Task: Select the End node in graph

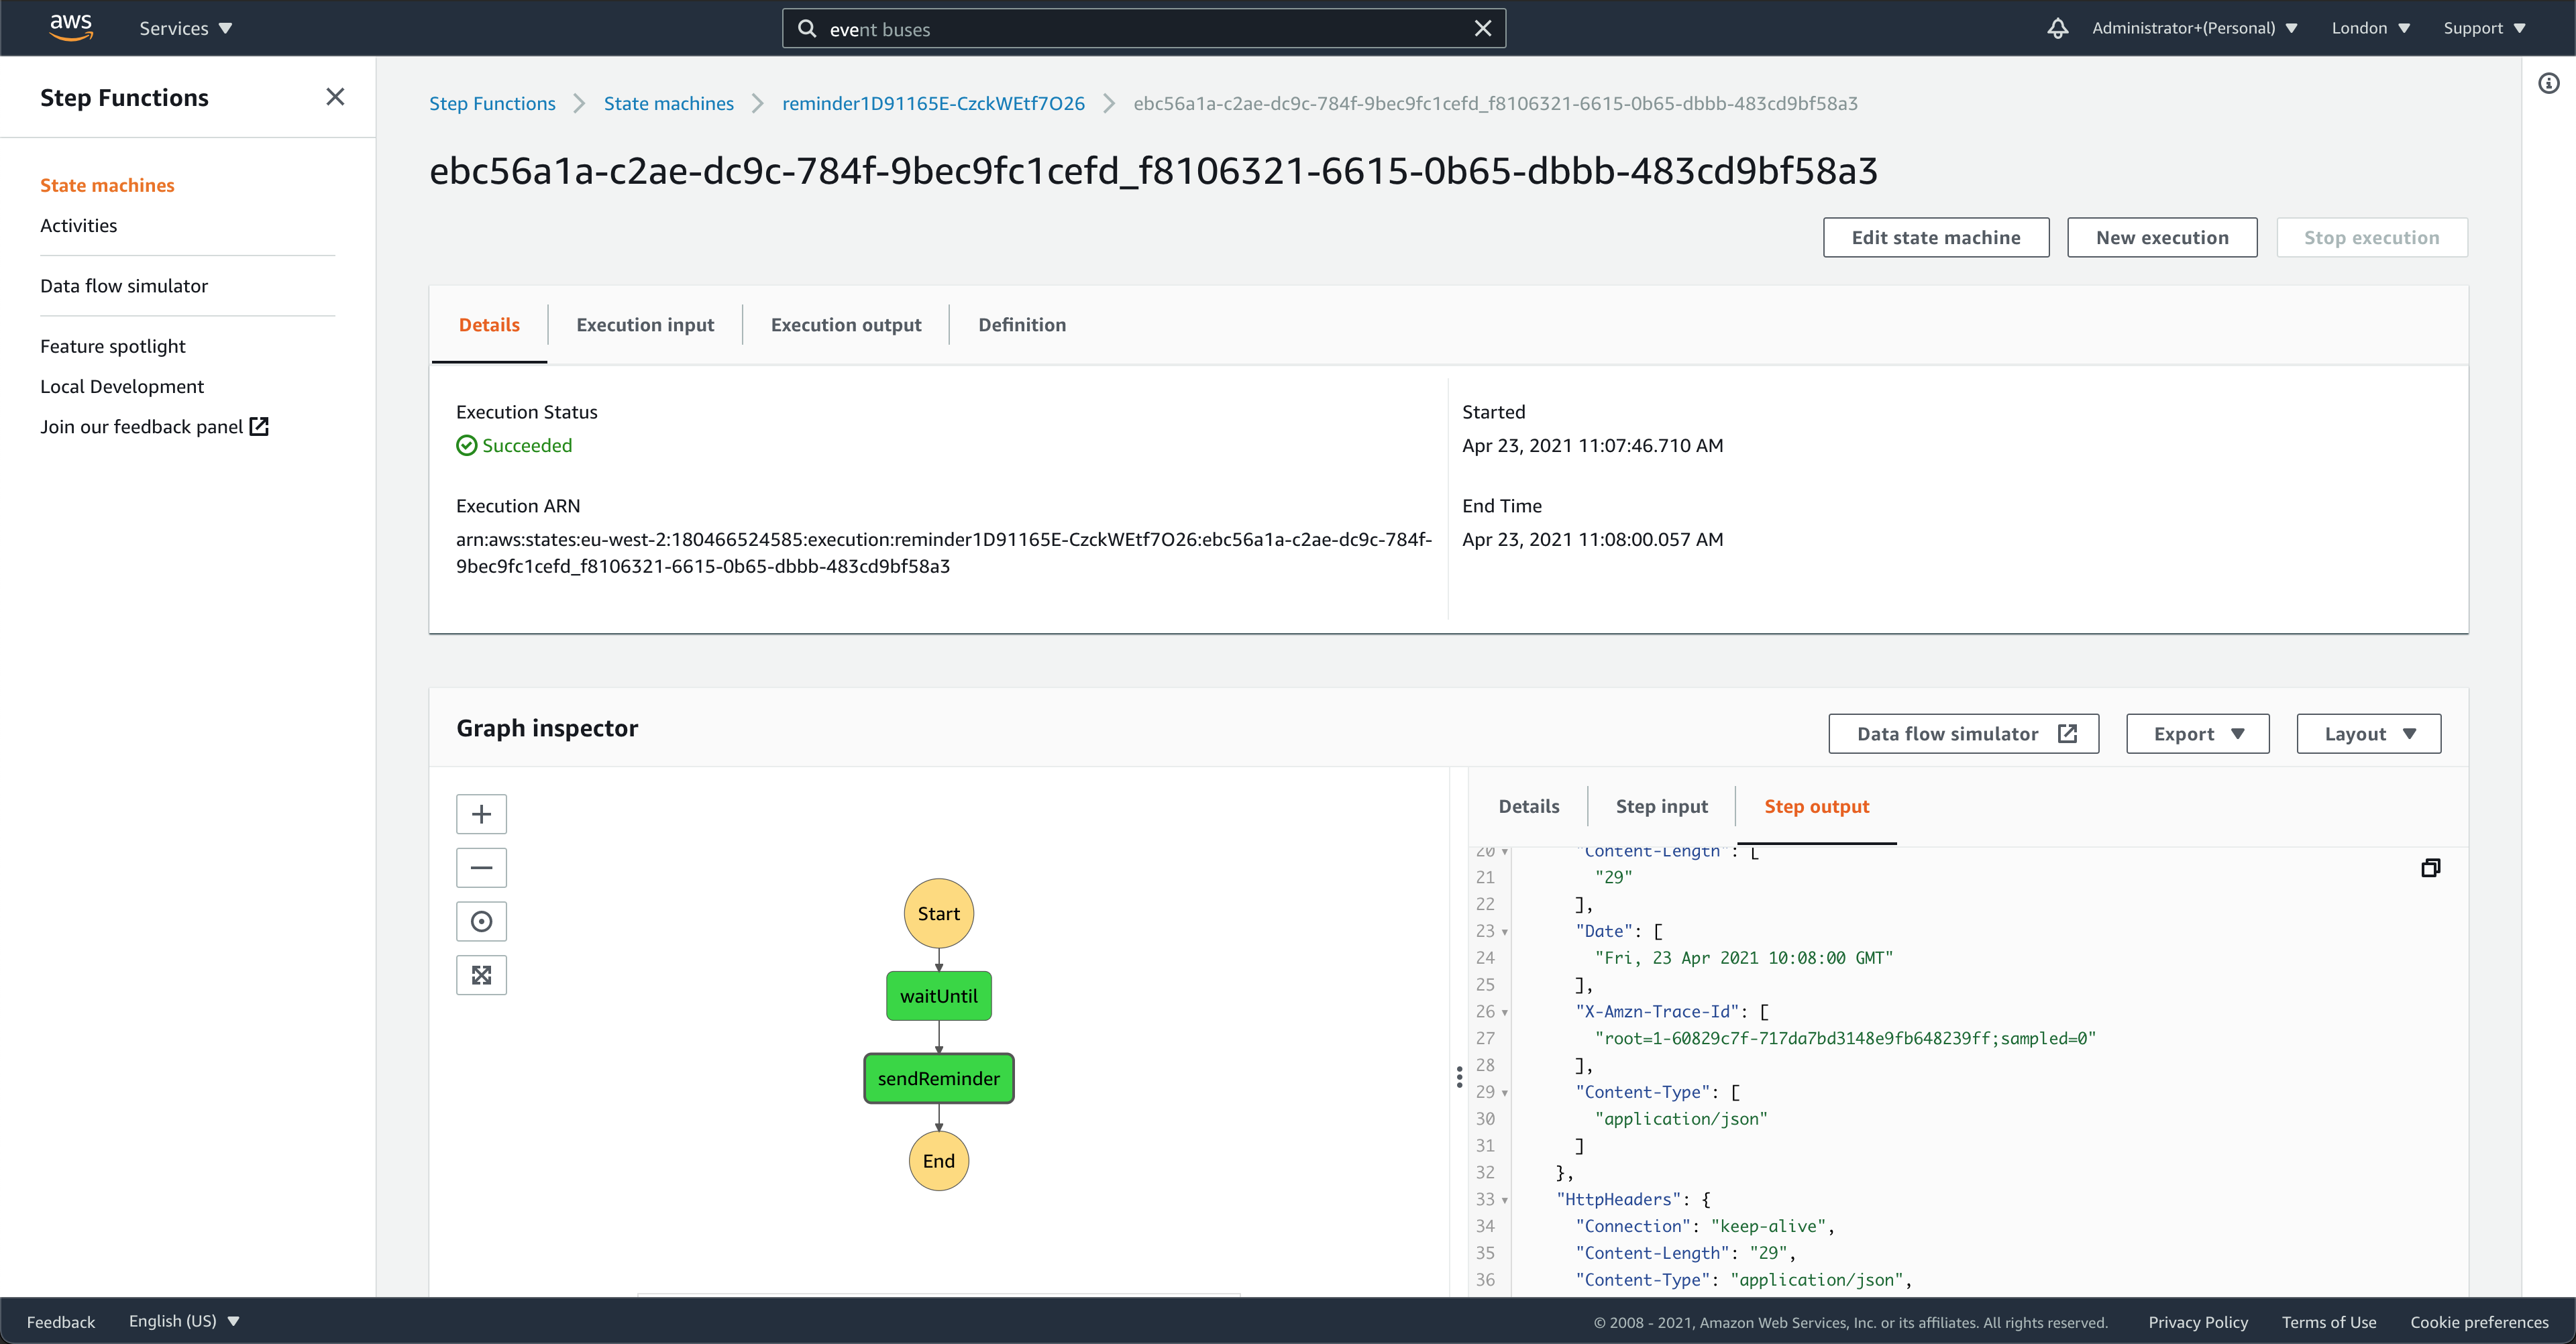Action: [938, 1161]
